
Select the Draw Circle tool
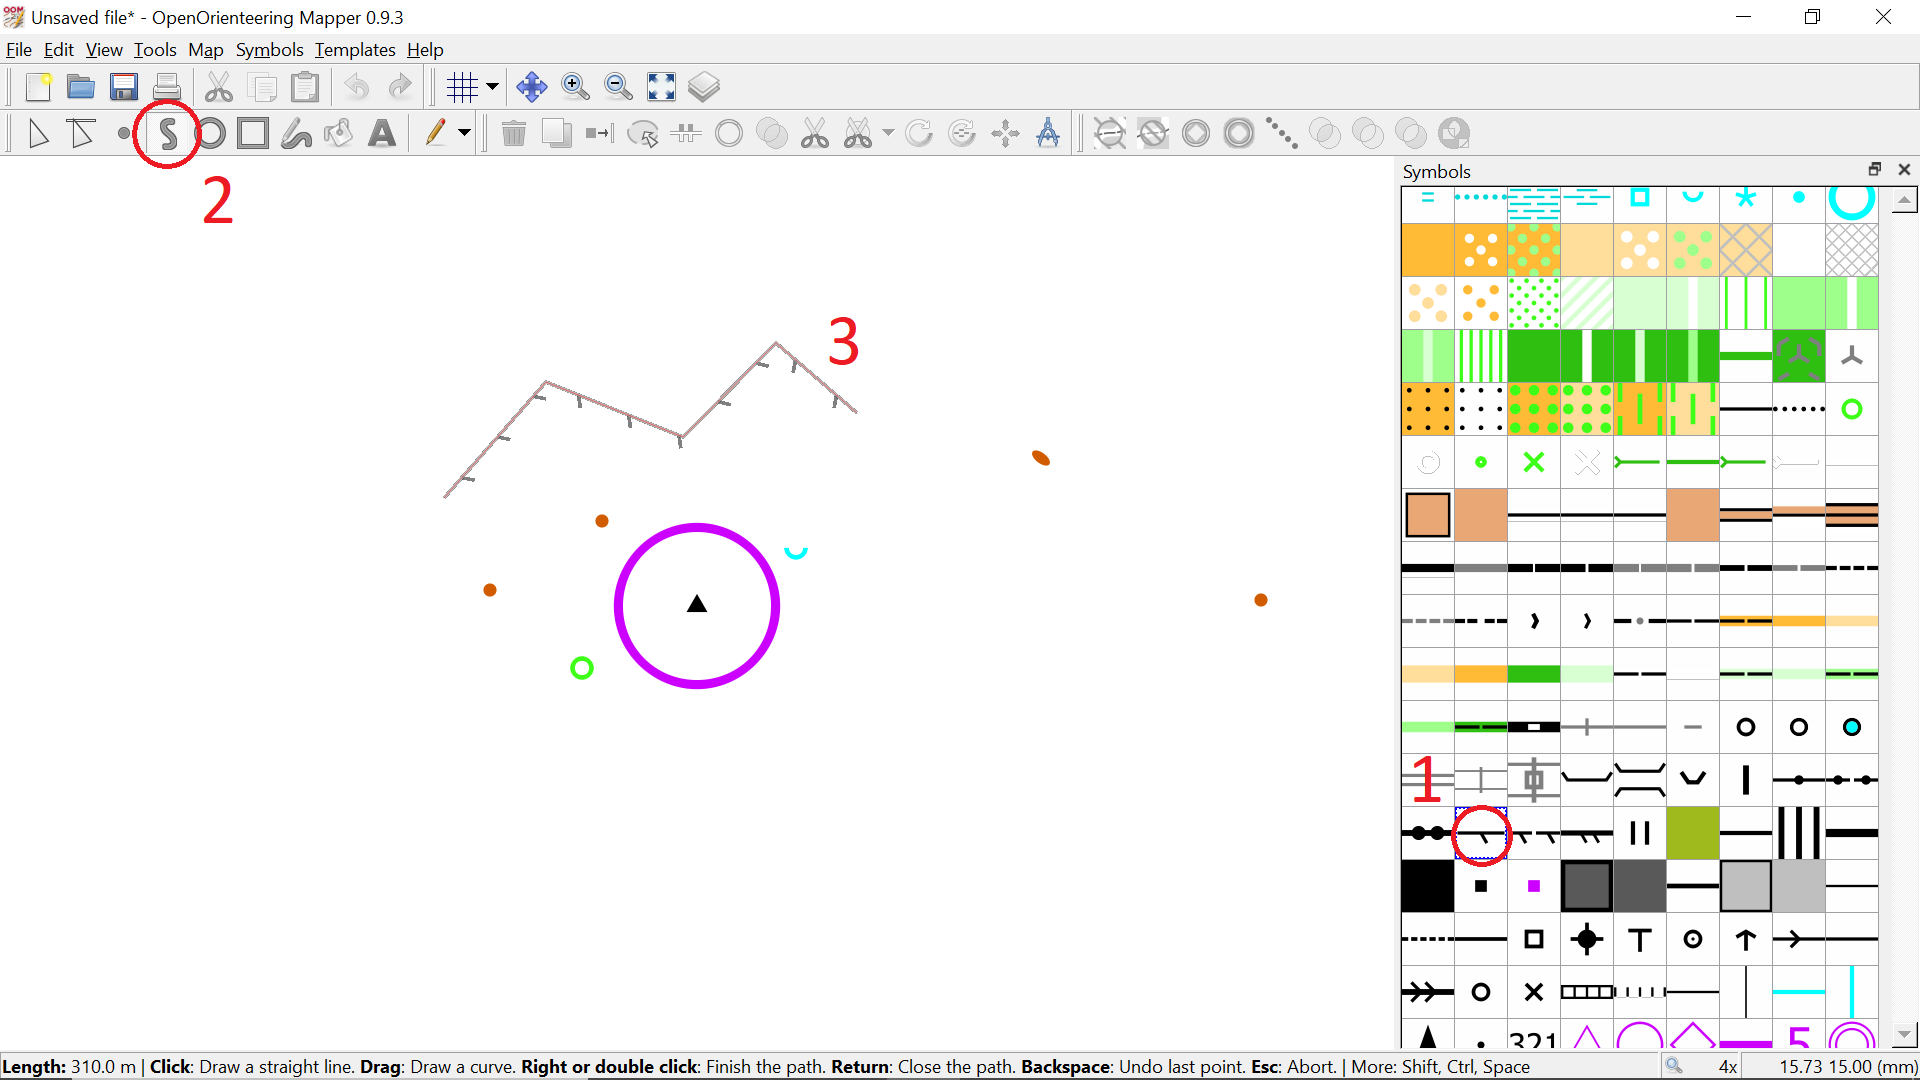(x=211, y=133)
